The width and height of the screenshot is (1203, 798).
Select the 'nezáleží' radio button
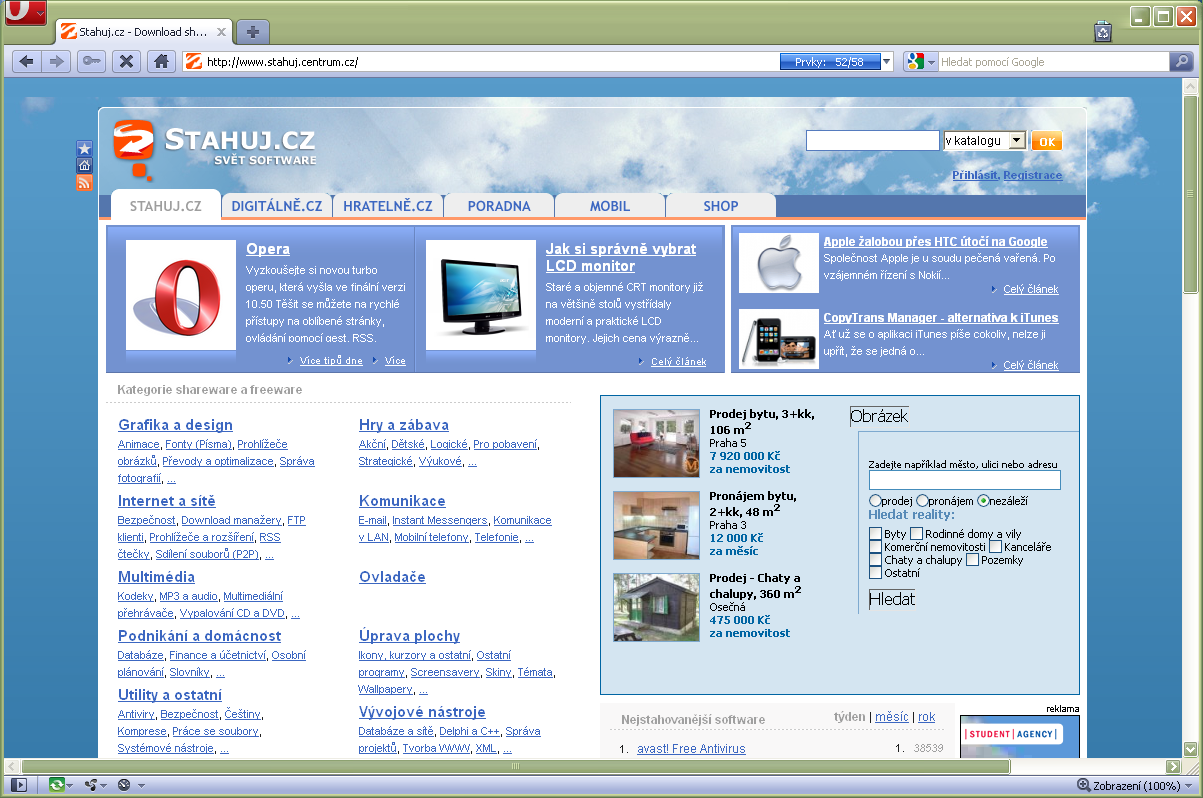(983, 500)
